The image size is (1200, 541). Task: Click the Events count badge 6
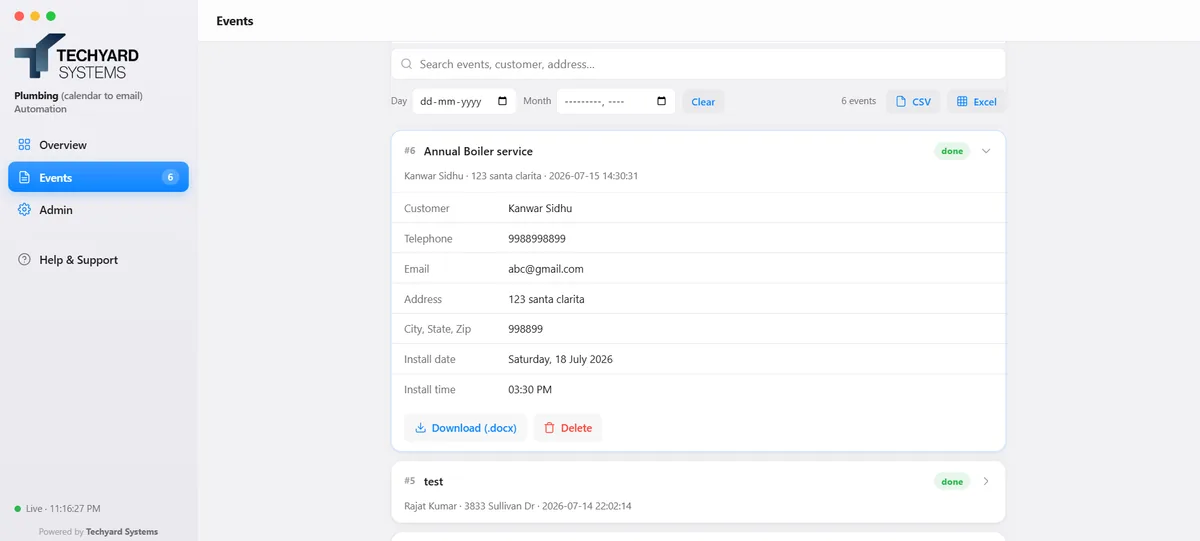click(170, 177)
